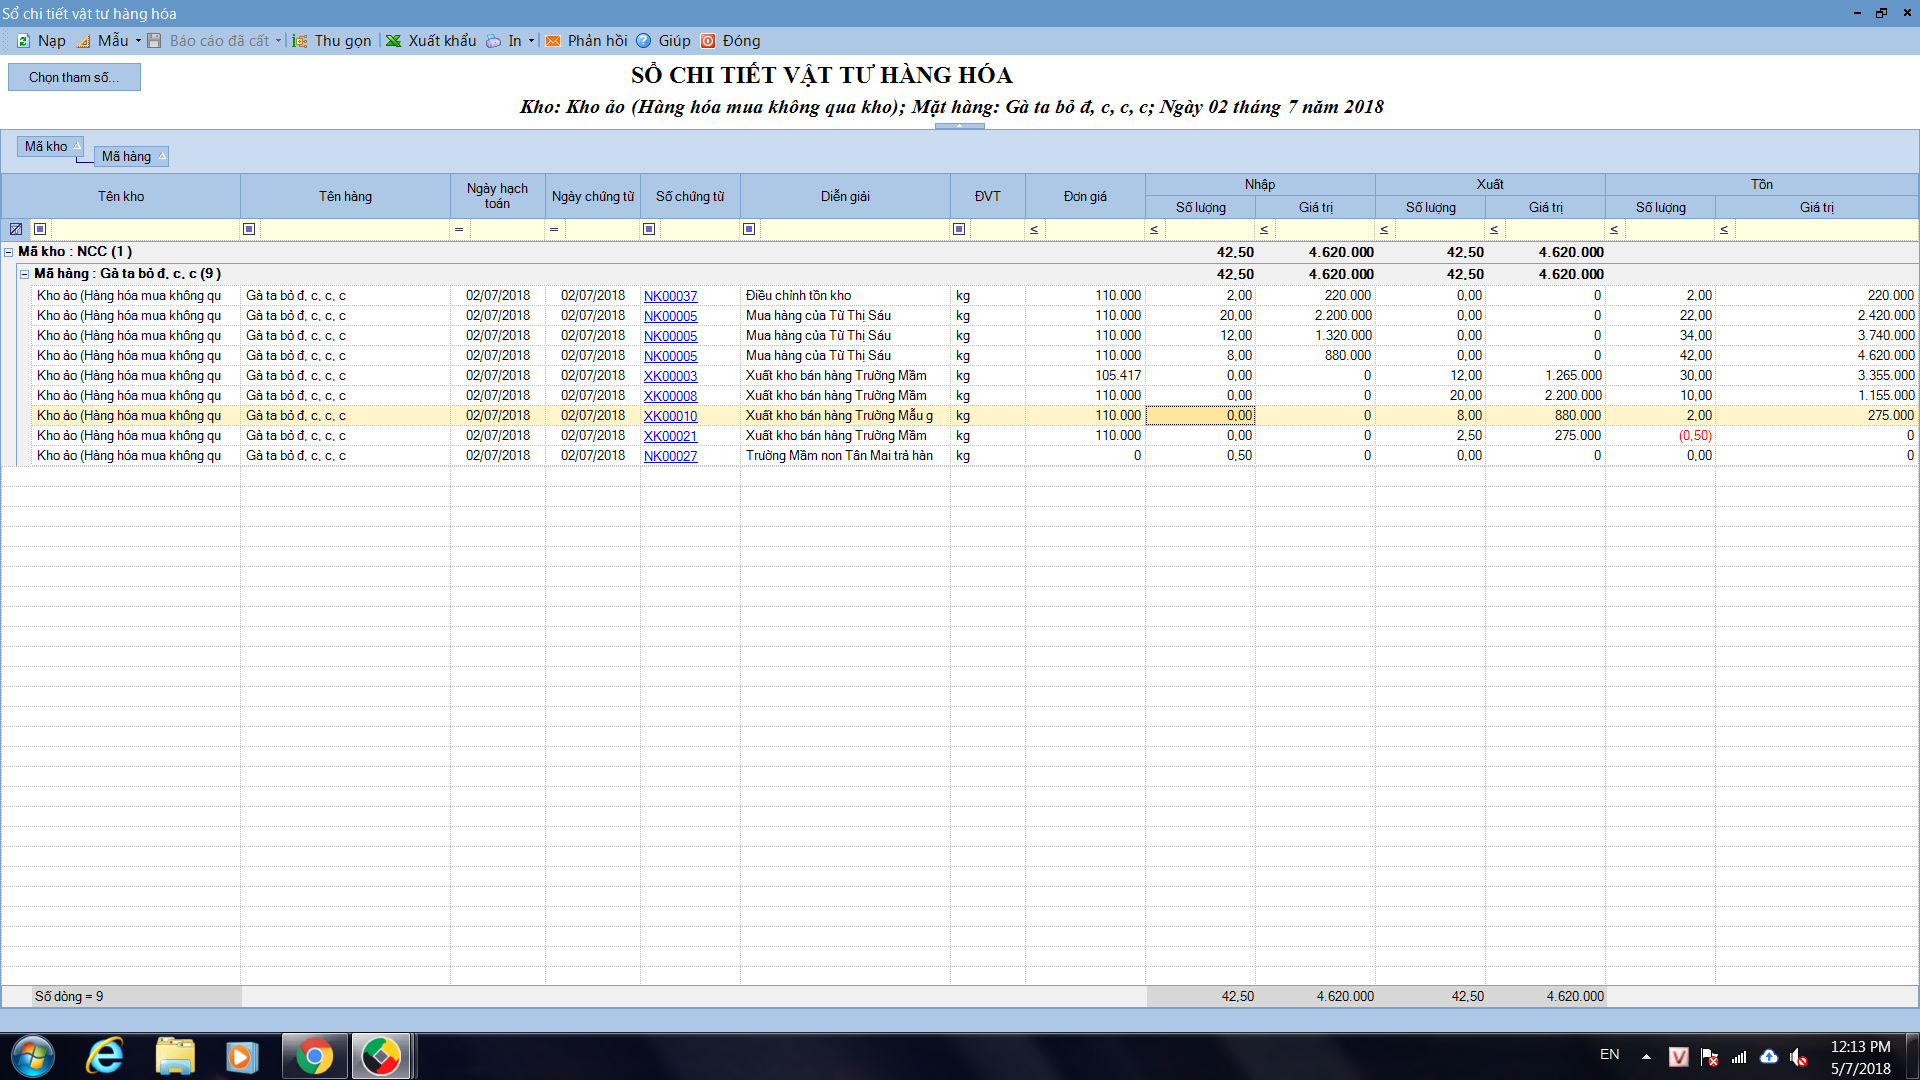Click the Thu gọn collapse toolbar button
The image size is (1920, 1080).
(332, 41)
